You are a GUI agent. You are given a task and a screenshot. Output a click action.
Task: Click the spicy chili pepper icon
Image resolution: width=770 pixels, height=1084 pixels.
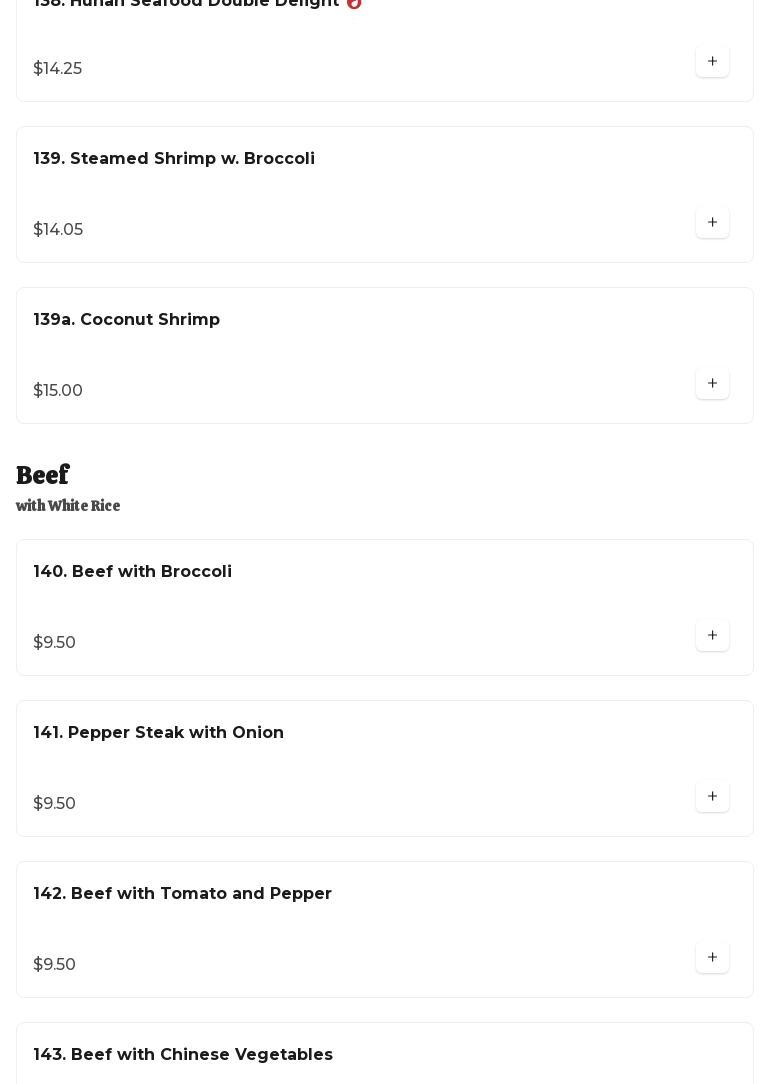pos(354,3)
